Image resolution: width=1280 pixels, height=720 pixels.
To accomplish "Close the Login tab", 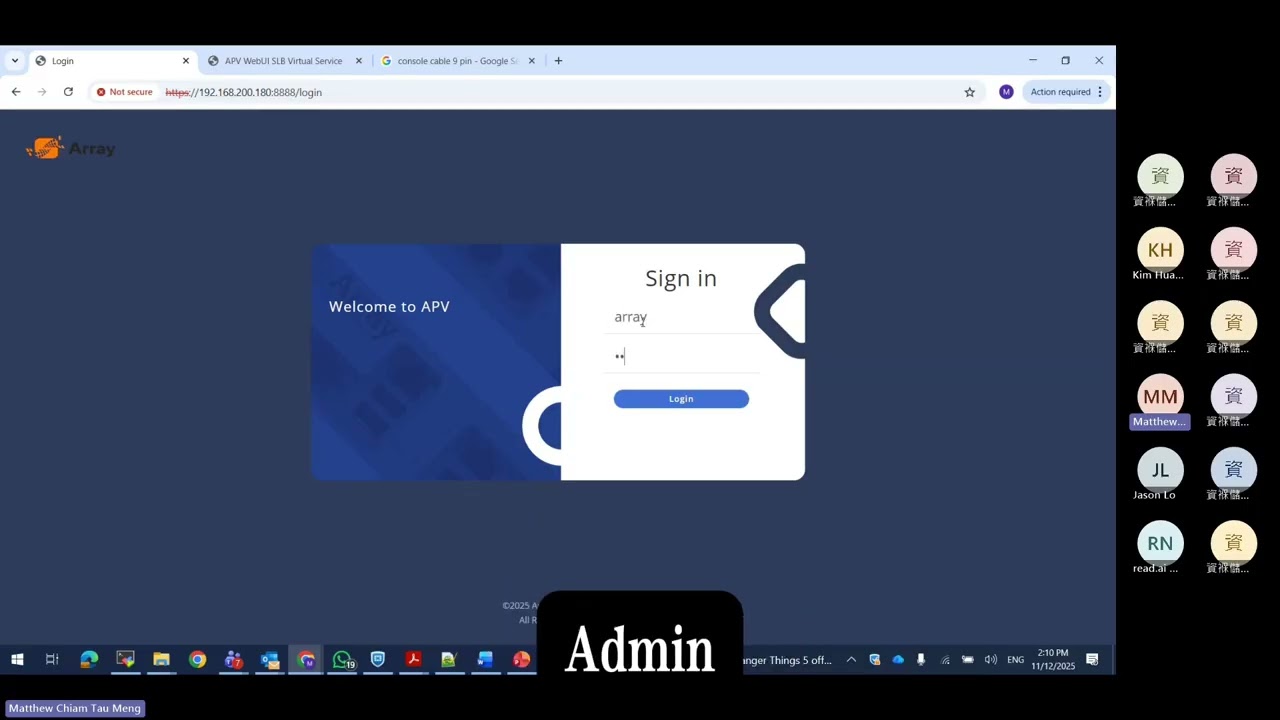I will [x=185, y=61].
